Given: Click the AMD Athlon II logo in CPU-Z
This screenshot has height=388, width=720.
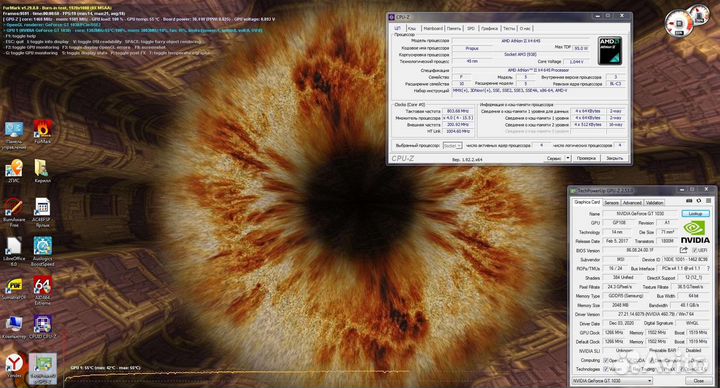Looking at the screenshot, I should click(610, 51).
